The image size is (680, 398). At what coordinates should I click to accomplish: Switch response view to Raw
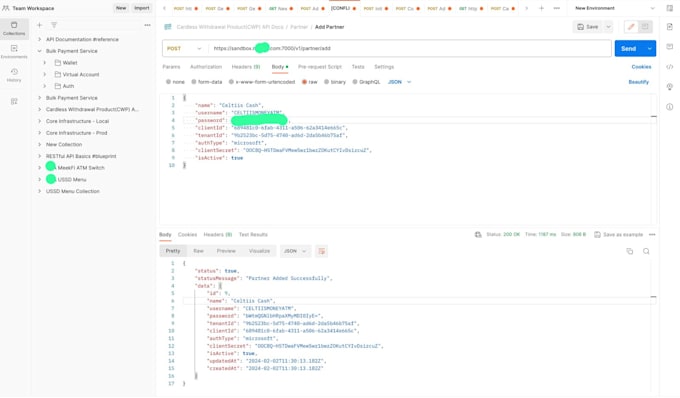(198, 251)
